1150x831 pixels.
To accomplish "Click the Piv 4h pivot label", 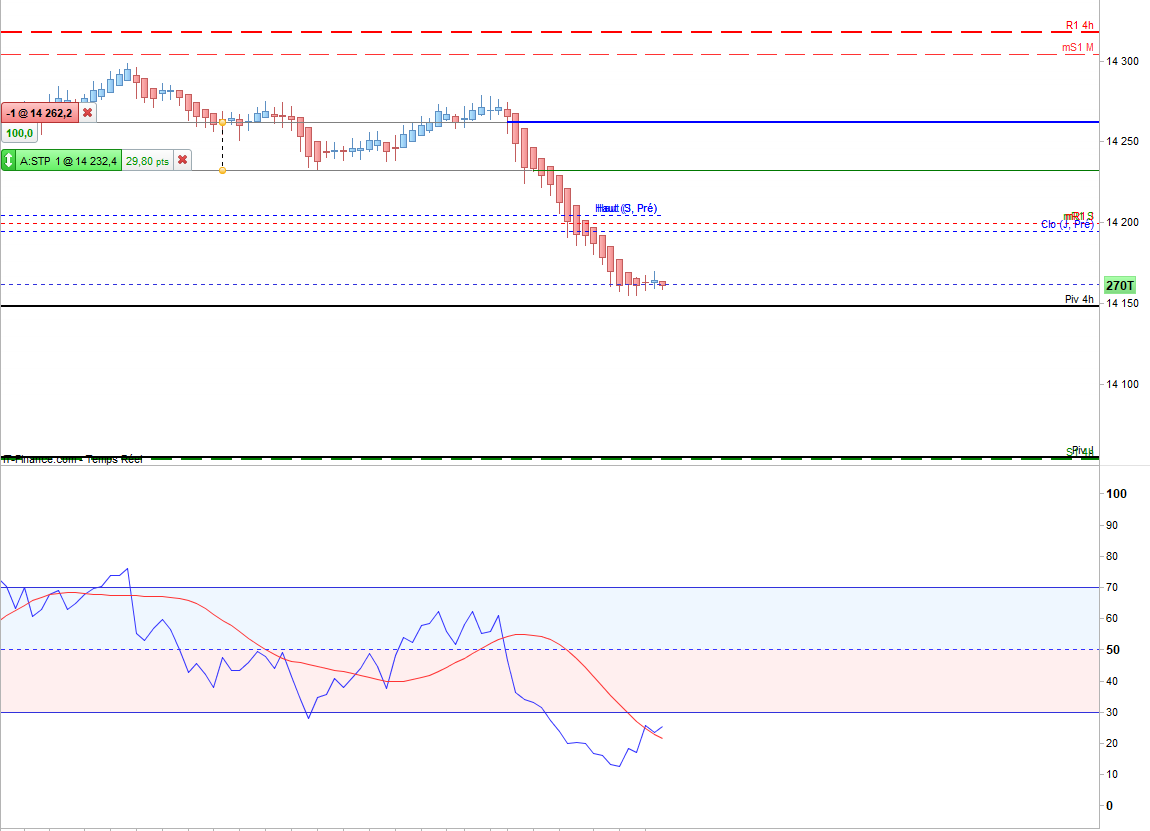I will pyautogui.click(x=1079, y=299).
